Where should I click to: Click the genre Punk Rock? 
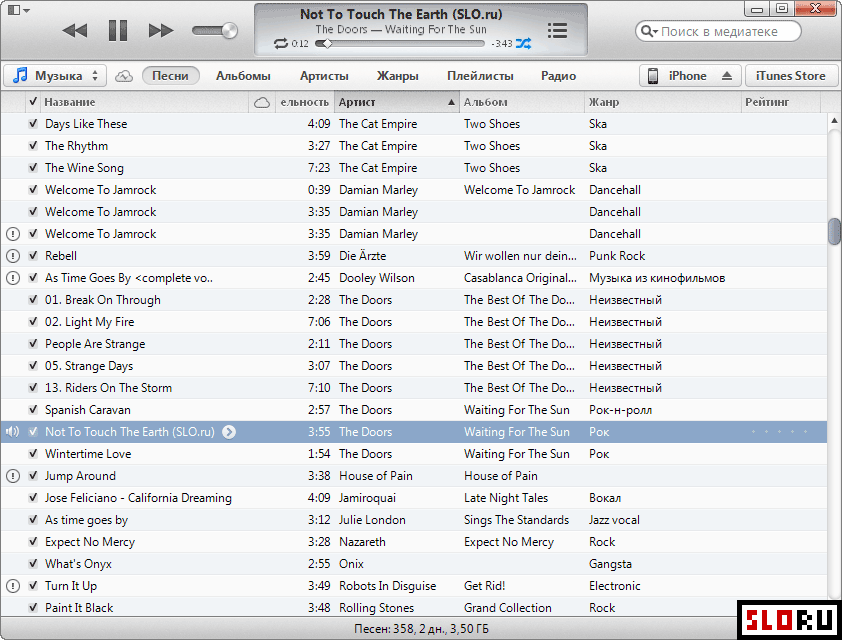617,256
